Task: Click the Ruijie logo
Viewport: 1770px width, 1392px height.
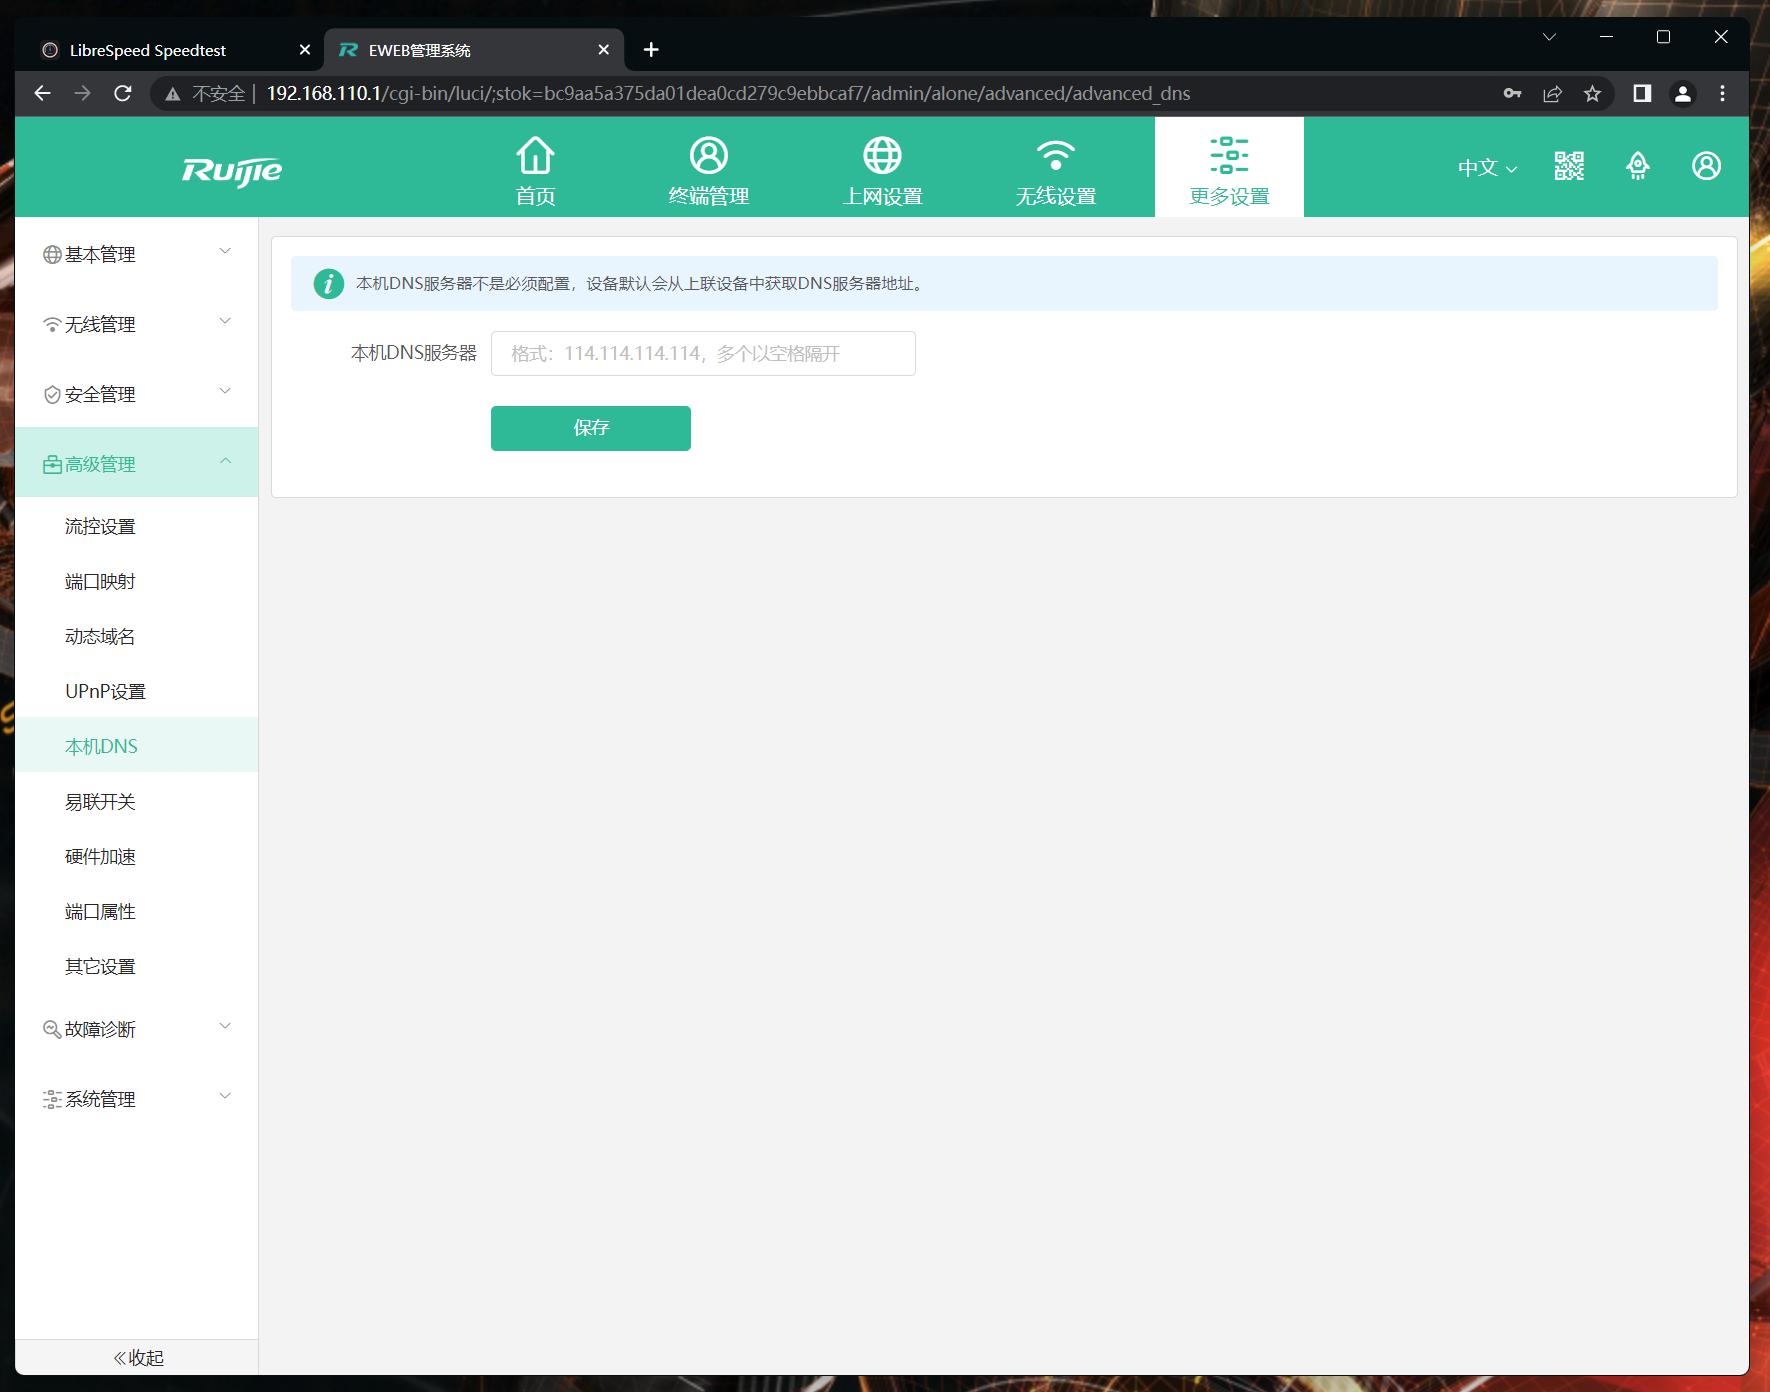Action: point(232,170)
